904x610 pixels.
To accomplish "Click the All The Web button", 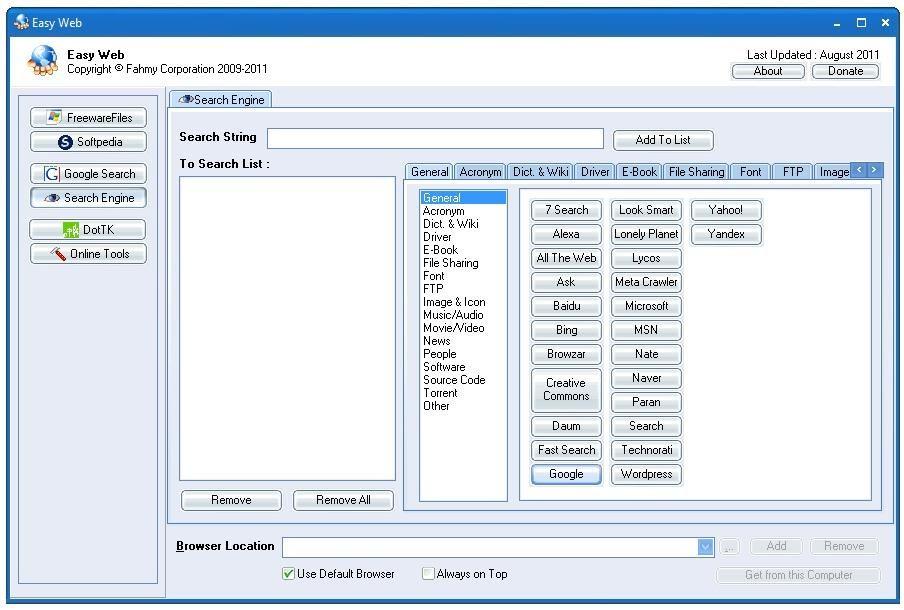I will tap(566, 258).
